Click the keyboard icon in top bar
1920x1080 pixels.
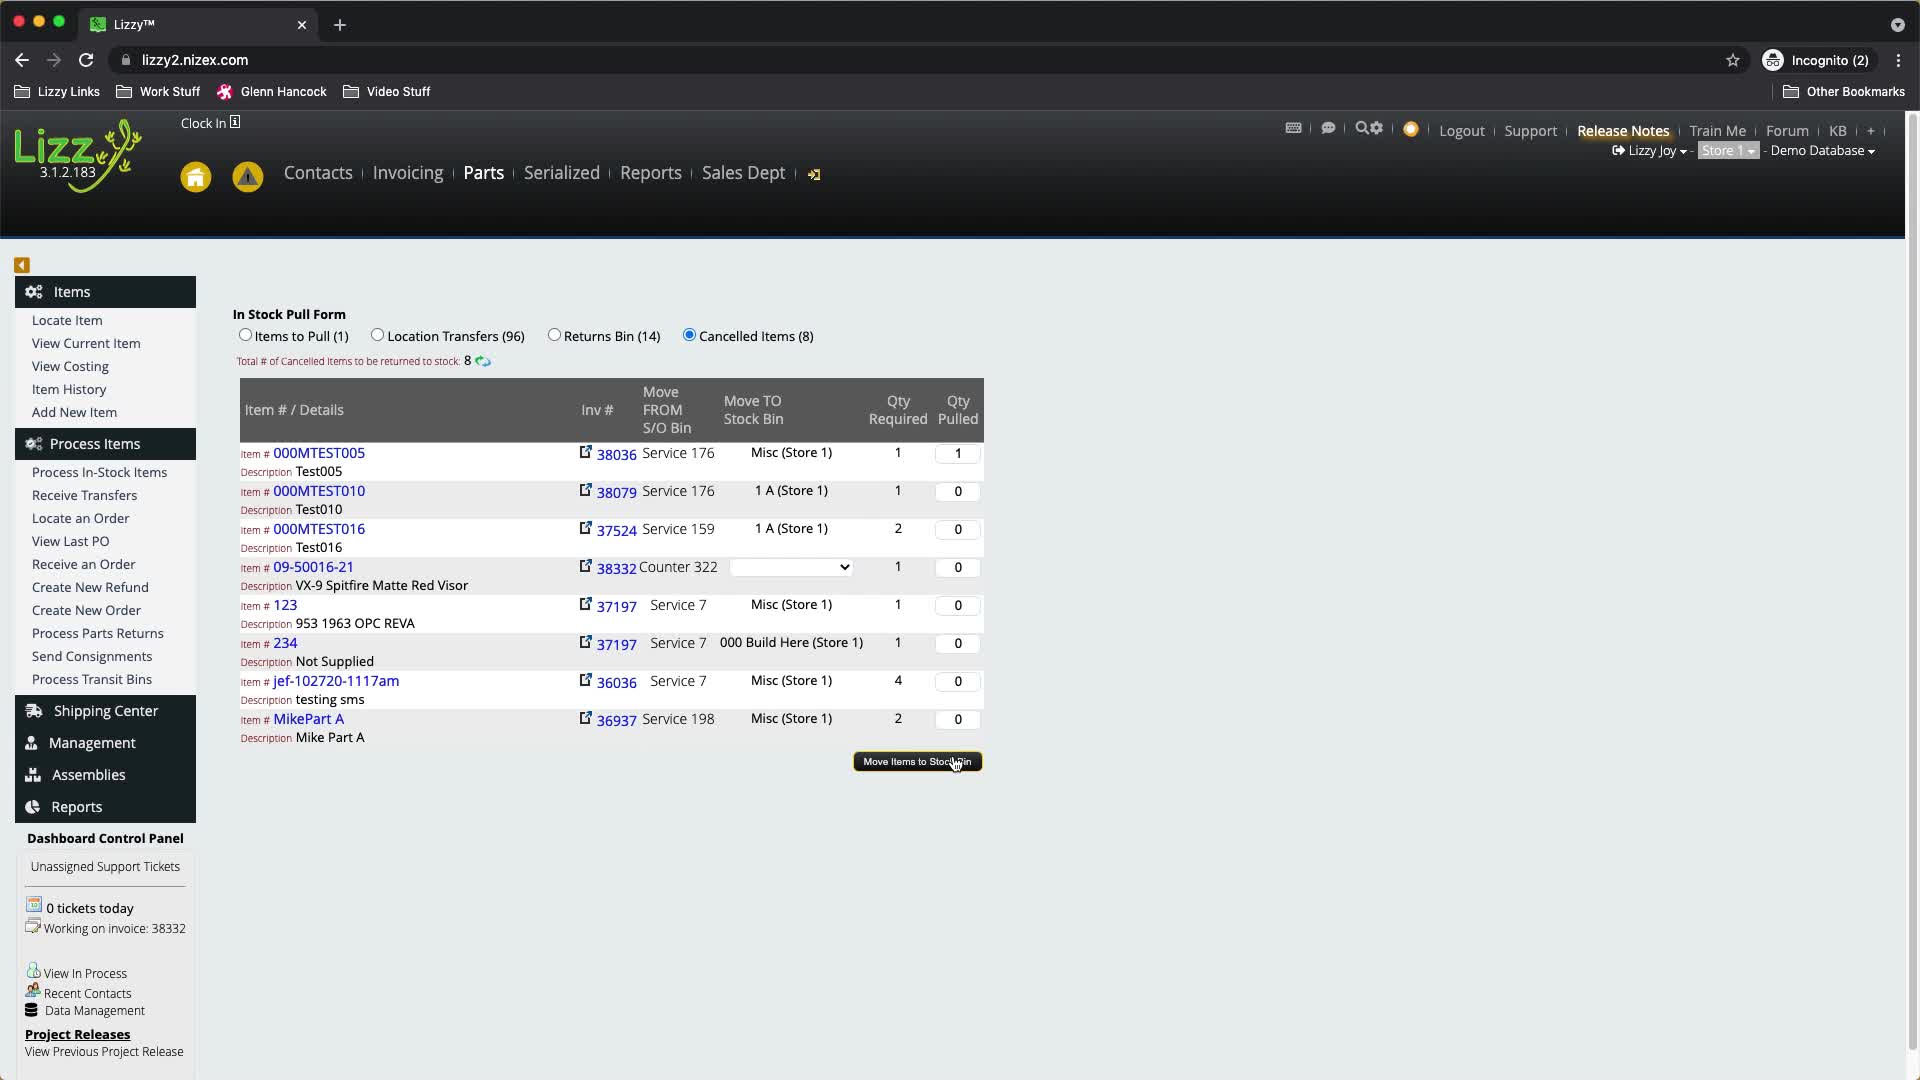(x=1293, y=128)
